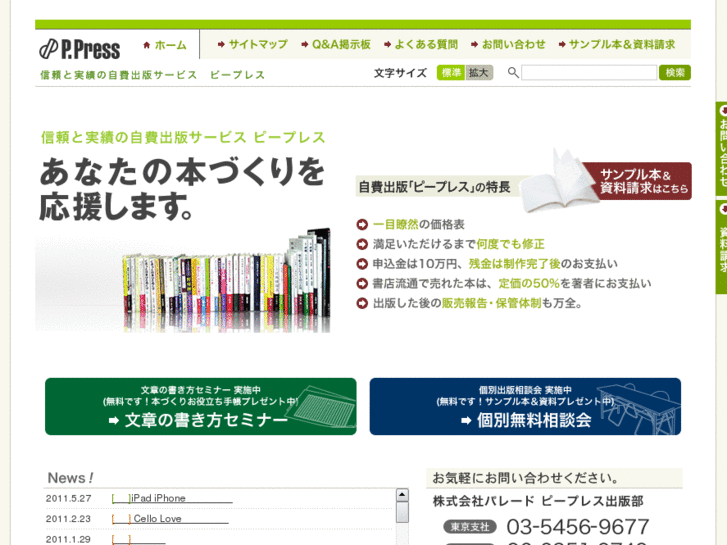Open side tab 資料請求 on right edge
Image resolution: width=727 pixels, height=545 pixels.
pos(721,247)
